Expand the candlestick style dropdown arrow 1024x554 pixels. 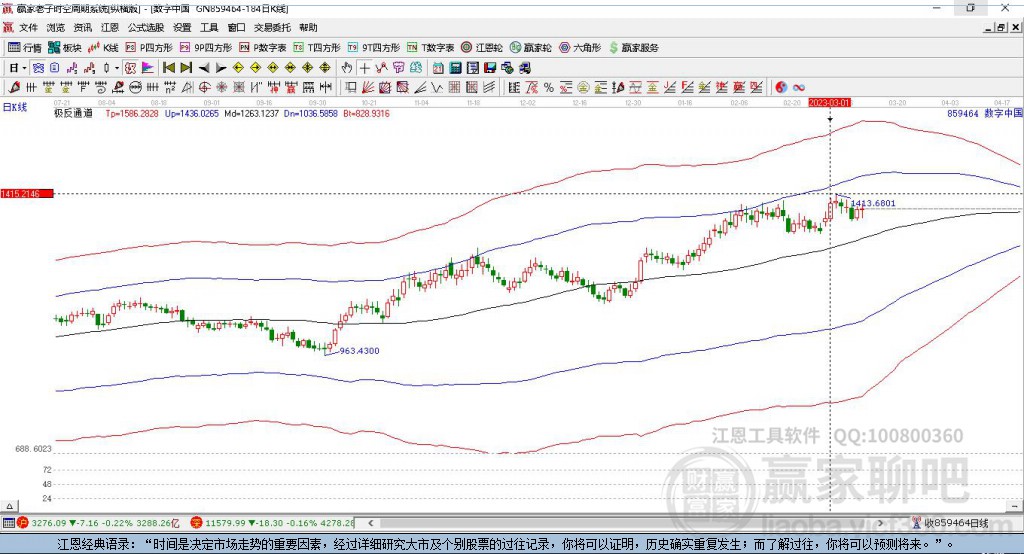[117, 68]
